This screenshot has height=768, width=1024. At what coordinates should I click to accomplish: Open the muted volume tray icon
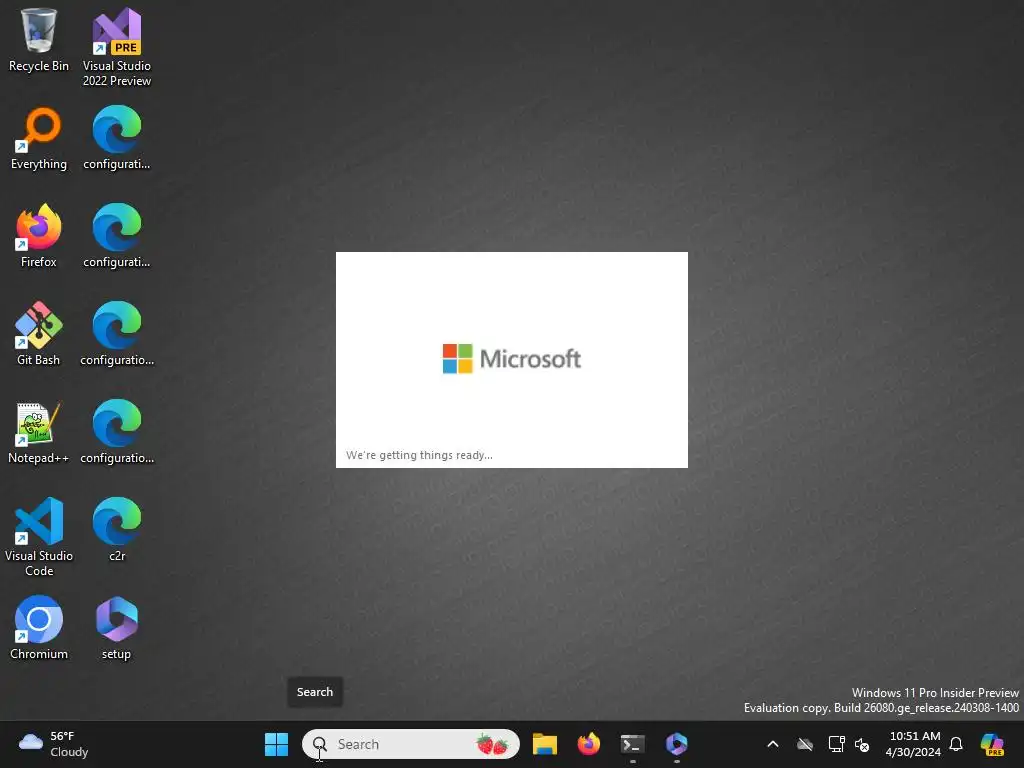click(862, 744)
